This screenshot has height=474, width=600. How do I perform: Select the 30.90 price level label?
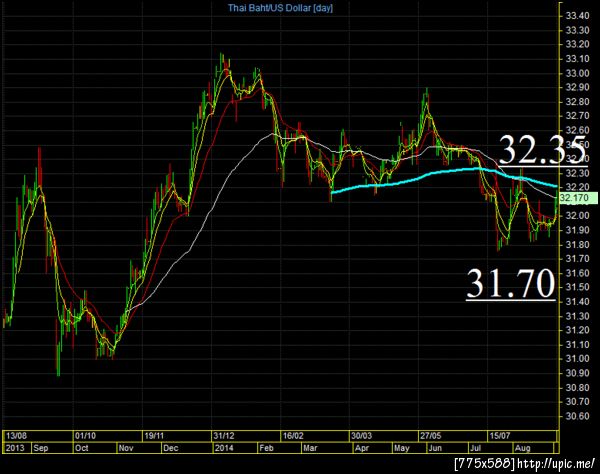[x=577, y=373]
